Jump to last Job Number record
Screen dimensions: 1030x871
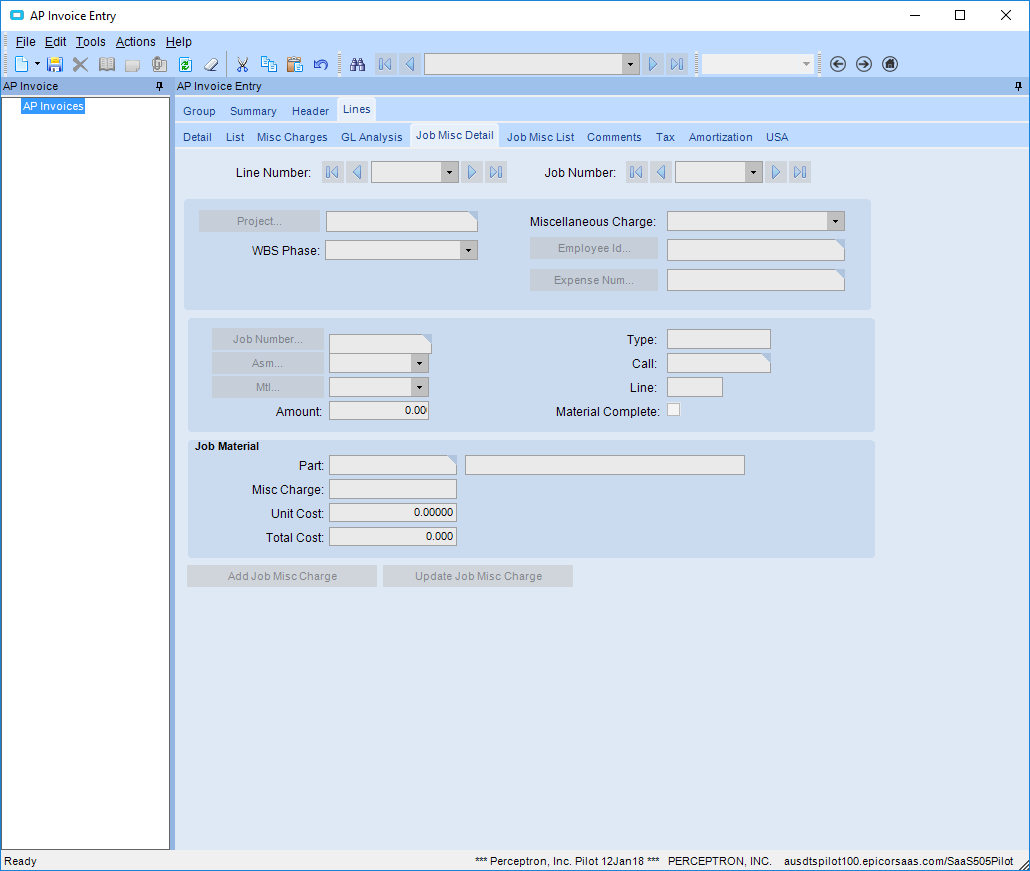click(x=800, y=172)
